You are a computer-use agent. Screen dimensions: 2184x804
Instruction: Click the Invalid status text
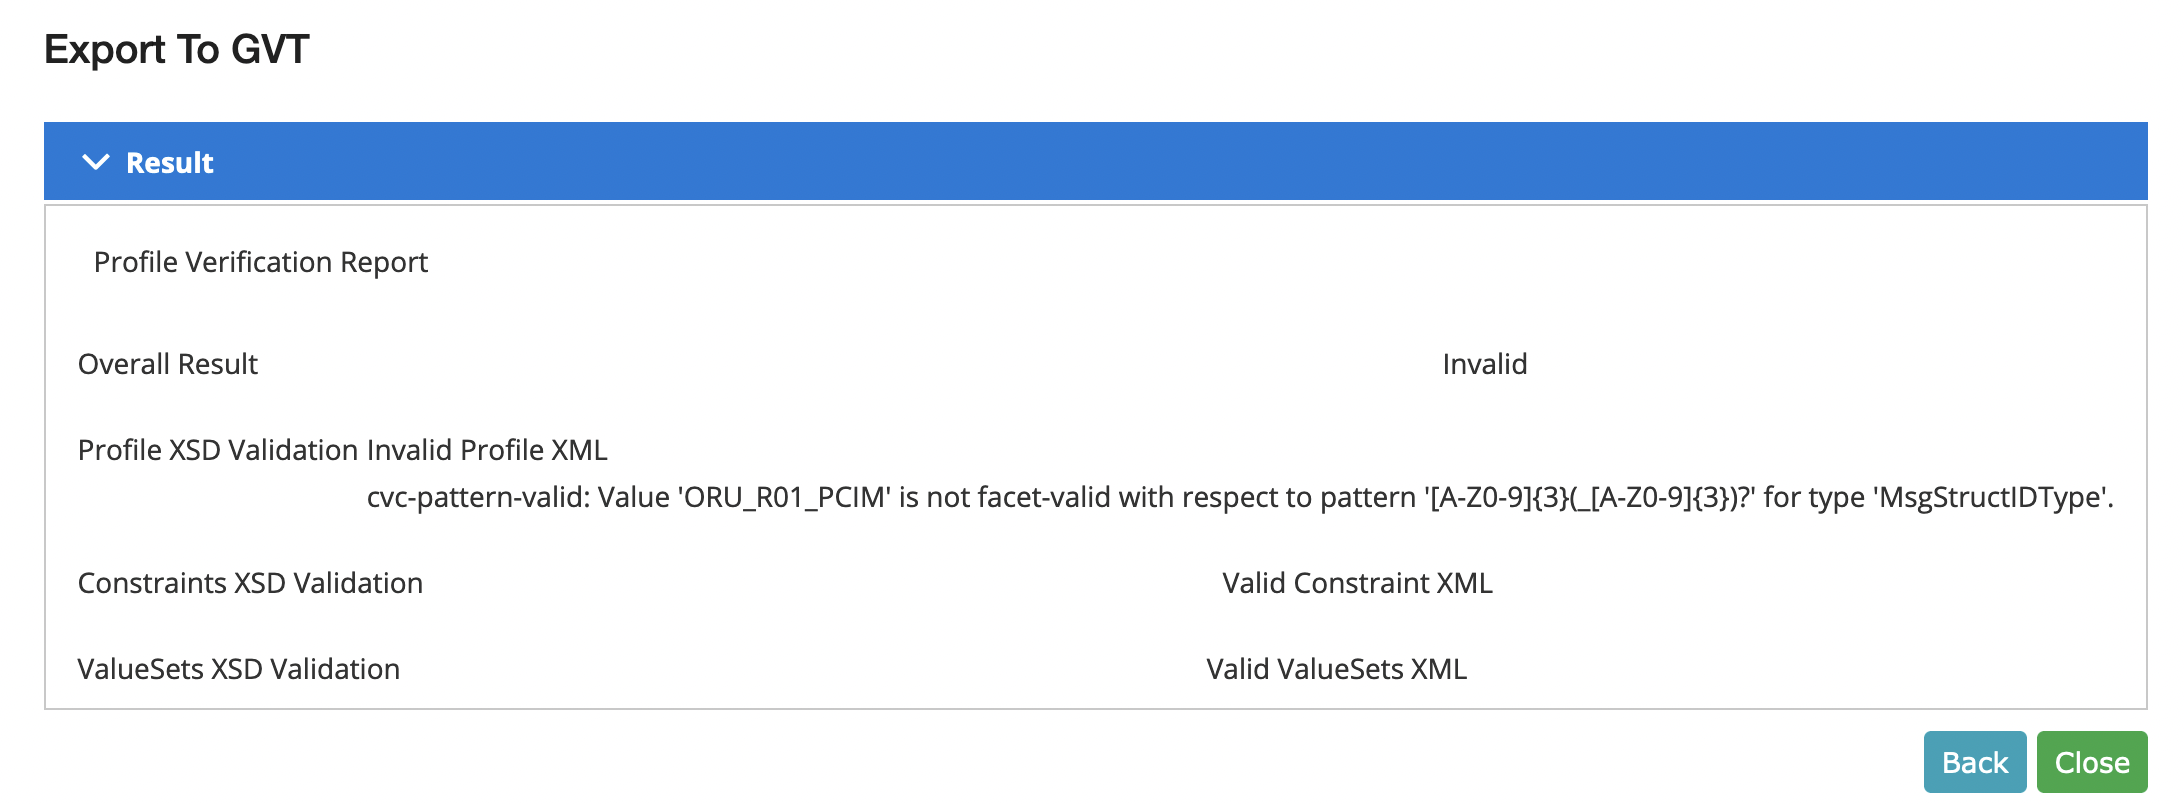pos(1484,364)
